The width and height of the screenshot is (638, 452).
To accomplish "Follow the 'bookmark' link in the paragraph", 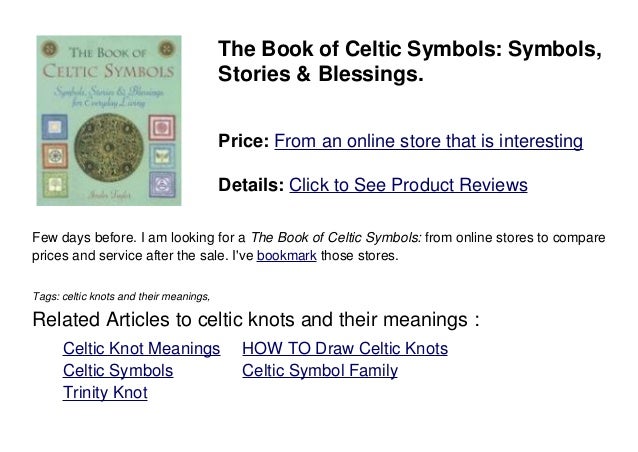I will [283, 257].
